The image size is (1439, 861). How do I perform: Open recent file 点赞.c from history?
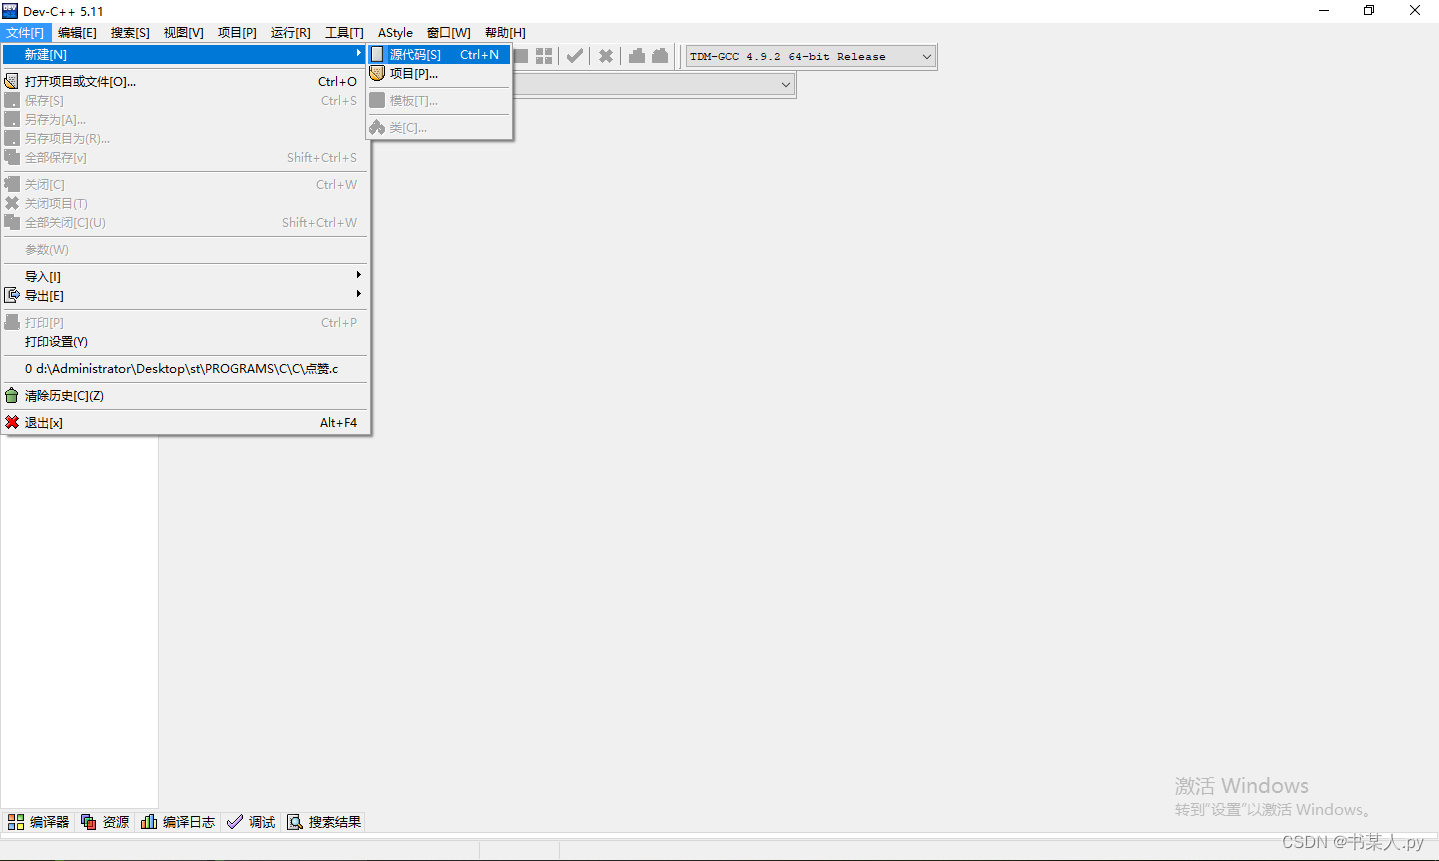(185, 368)
